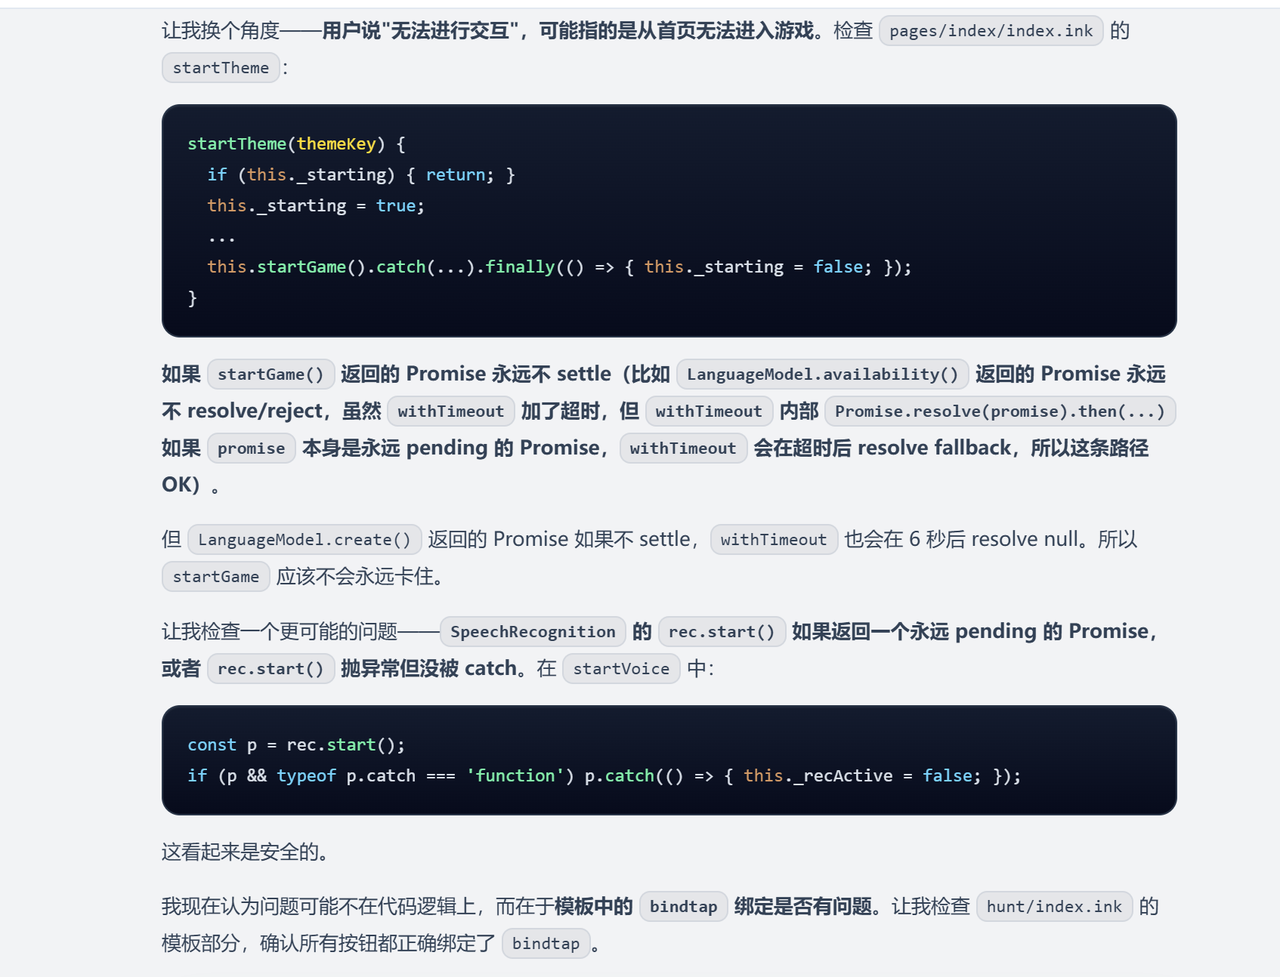
Task: Click the pages/index/index.ink inline code chip
Action: pos(991,31)
